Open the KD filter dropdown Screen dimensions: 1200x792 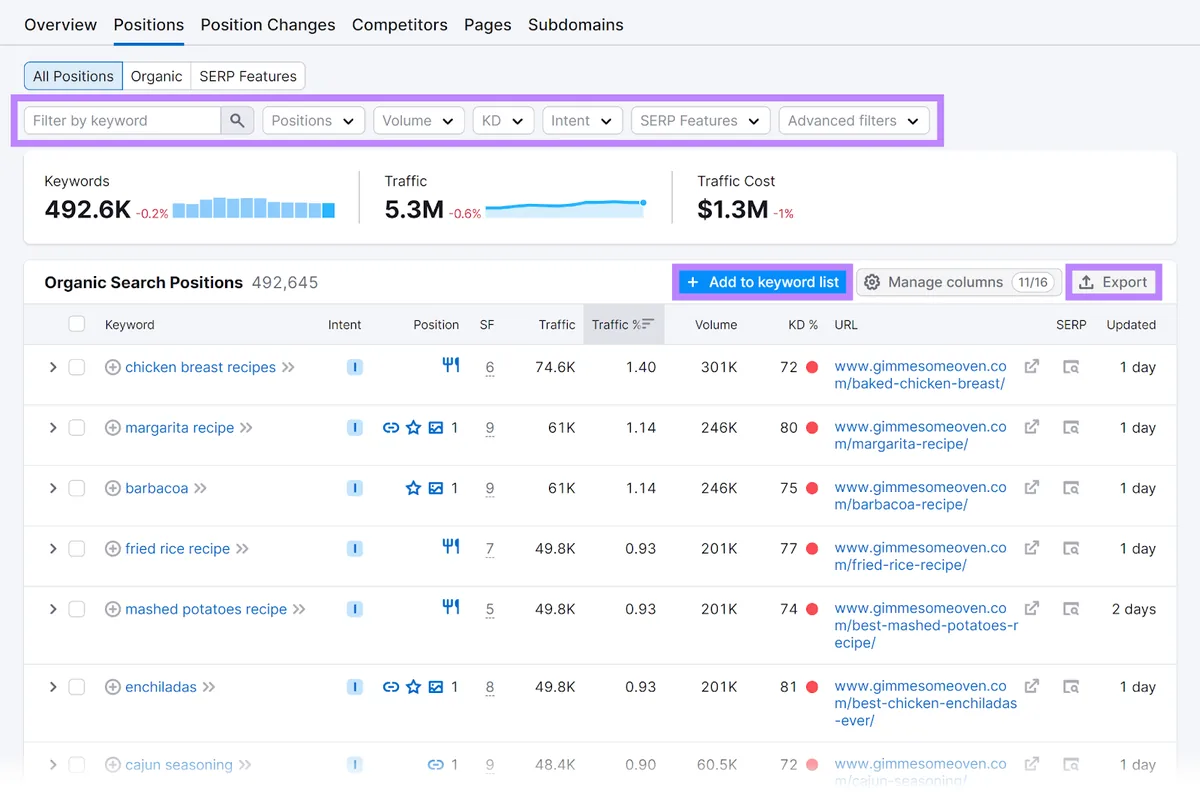[x=503, y=121]
